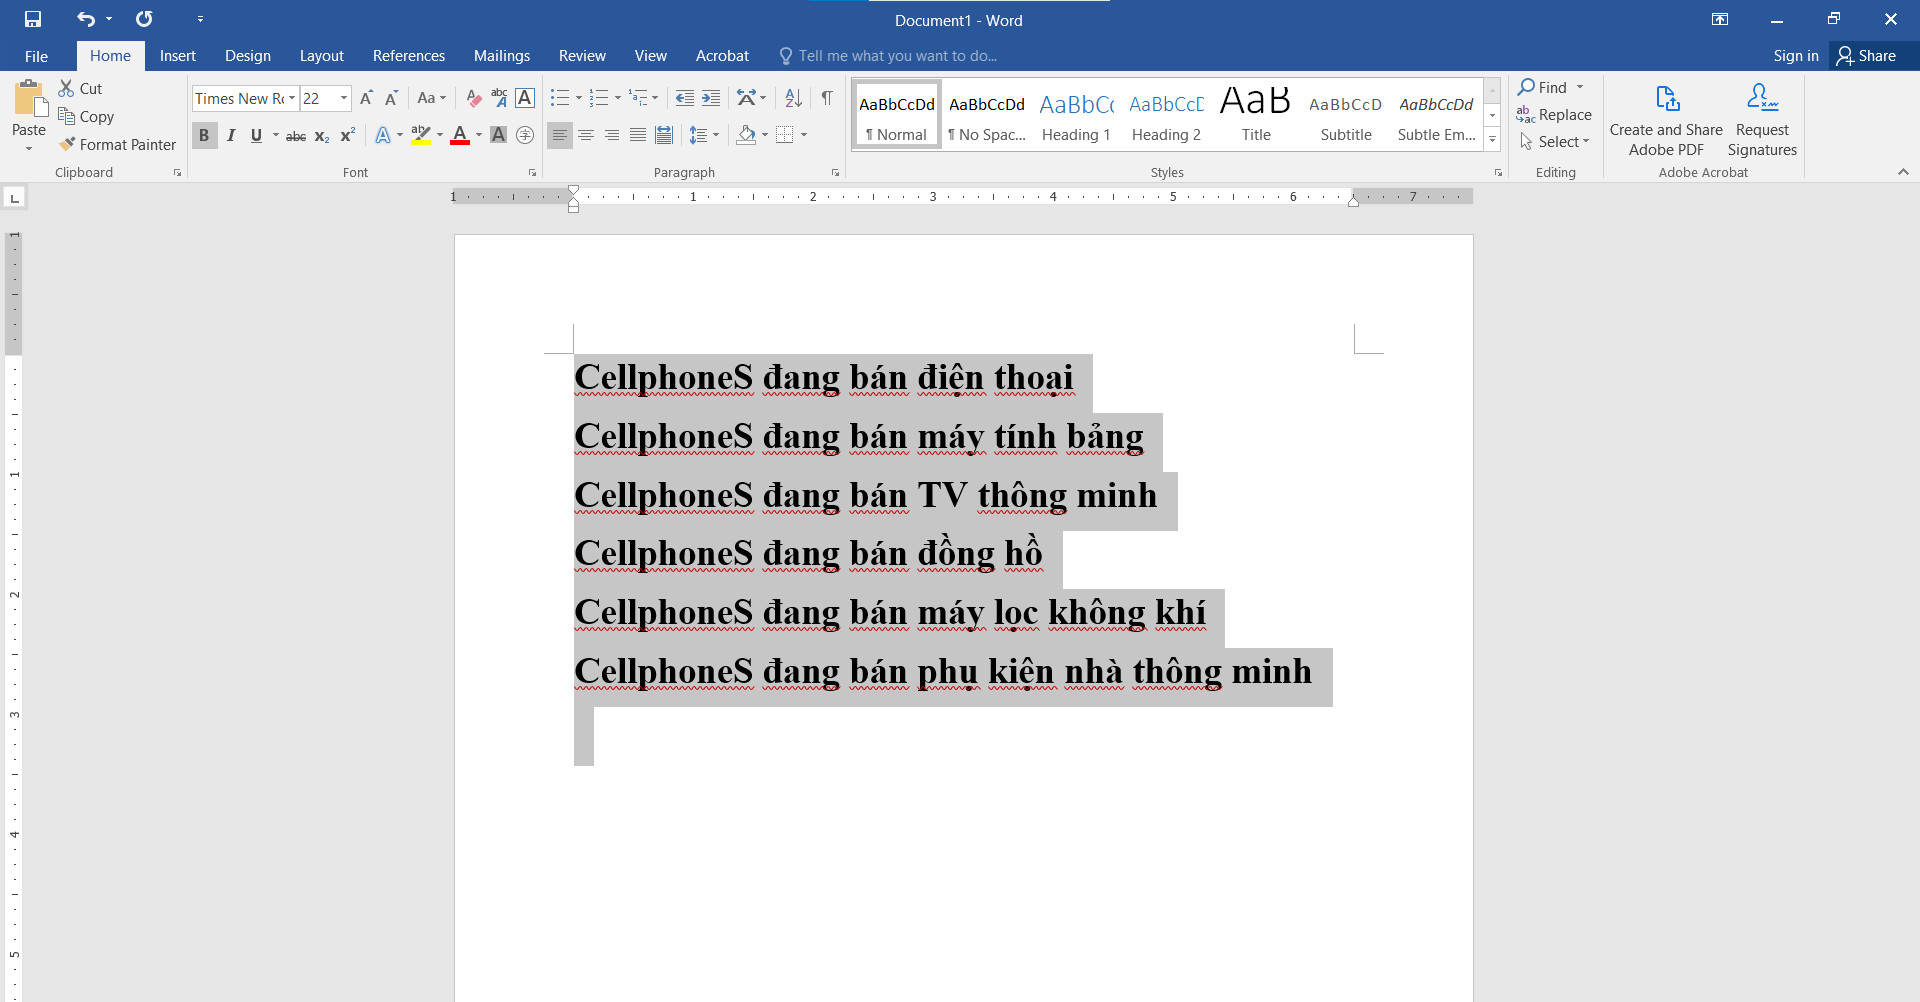Toggle strikethrough formatting
The width and height of the screenshot is (1920, 1002).
[x=295, y=135]
